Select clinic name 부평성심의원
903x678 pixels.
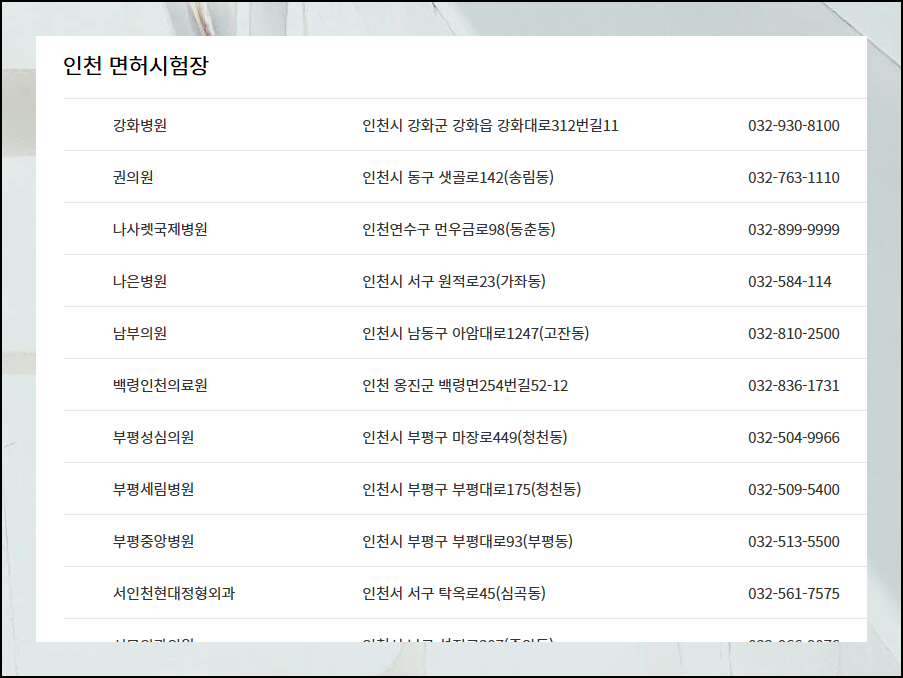coord(153,437)
